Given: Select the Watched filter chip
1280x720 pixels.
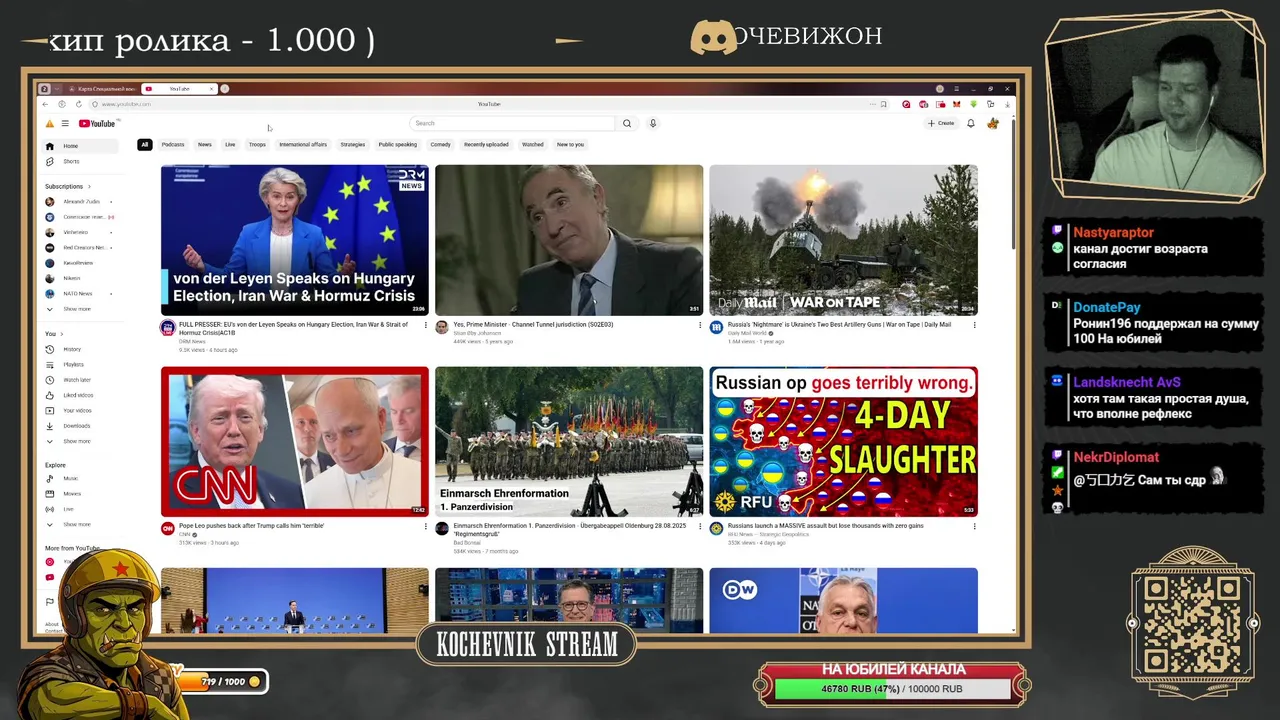Looking at the screenshot, I should pos(533,144).
